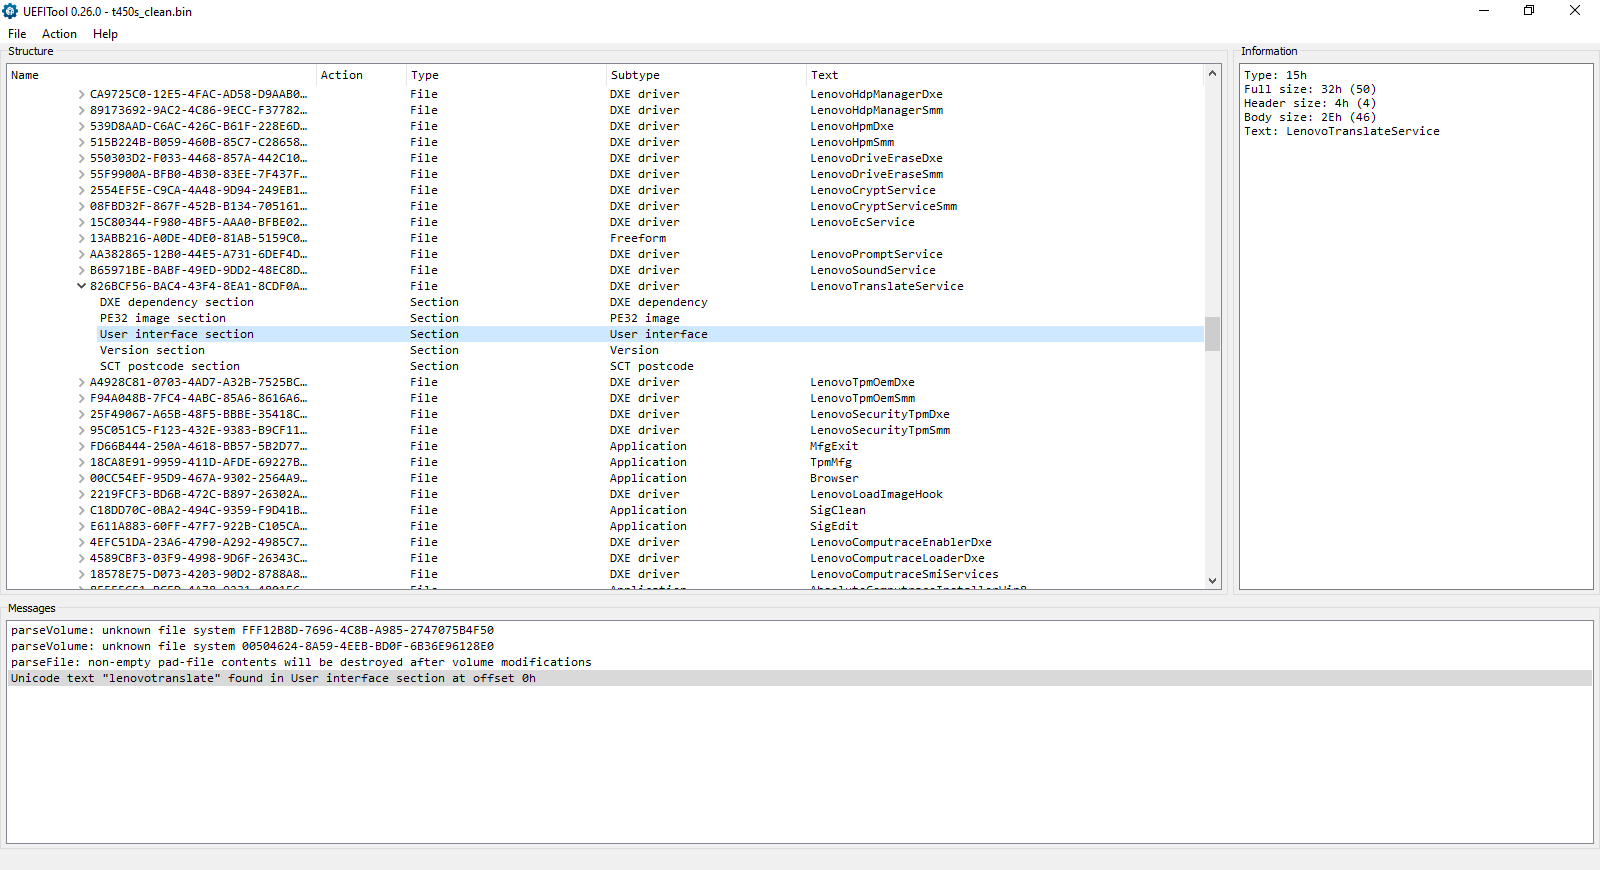This screenshot has width=1600, height=870.
Task: Select the 515B224B-B059-460B file row
Action: point(605,142)
